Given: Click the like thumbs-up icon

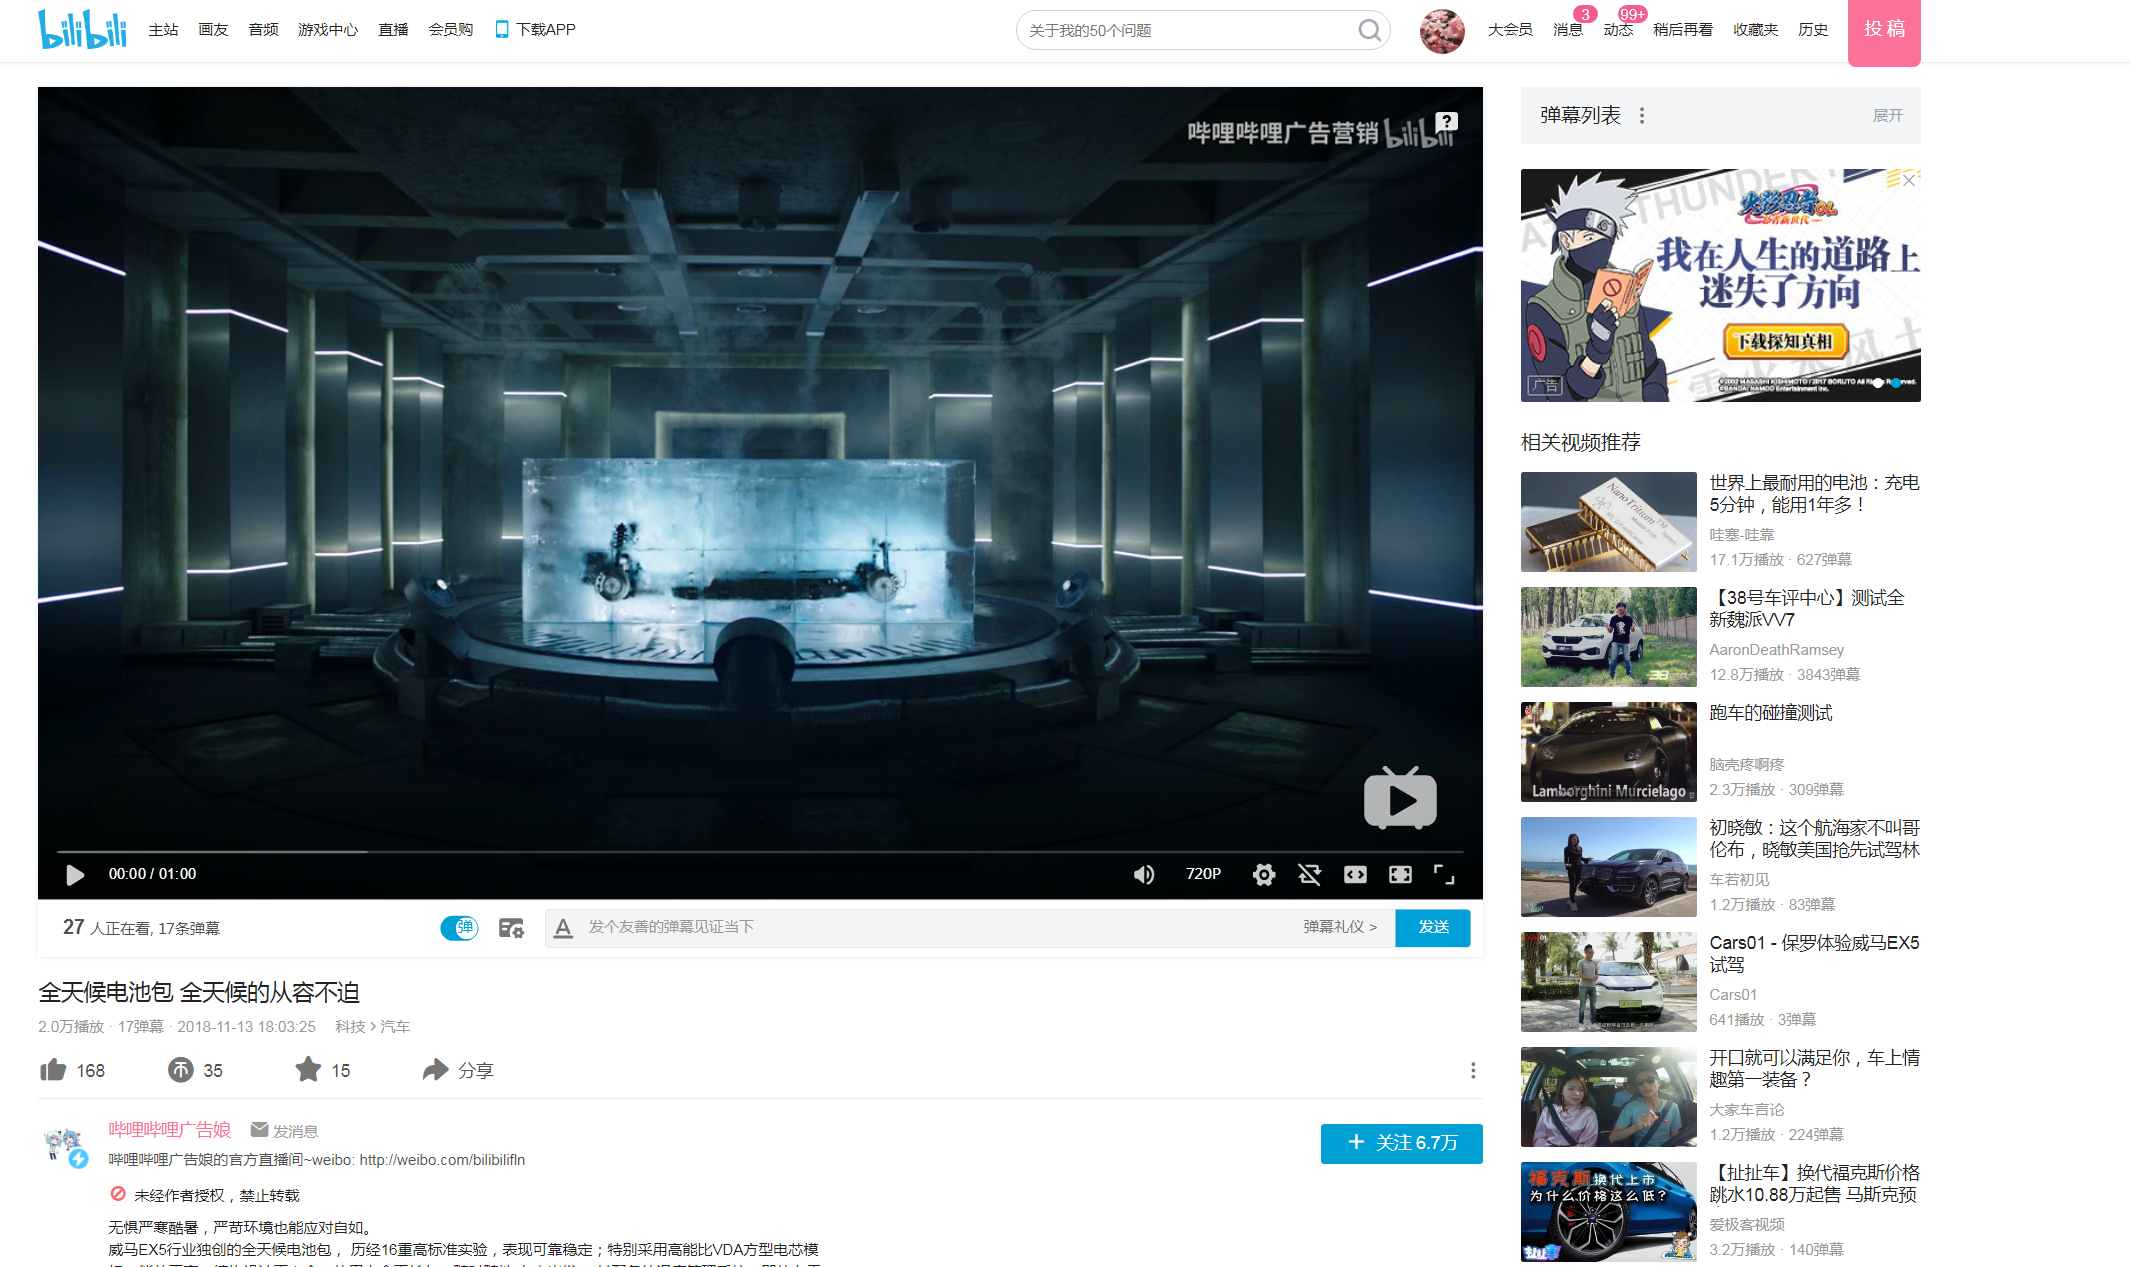Looking at the screenshot, I should pos(53,1070).
